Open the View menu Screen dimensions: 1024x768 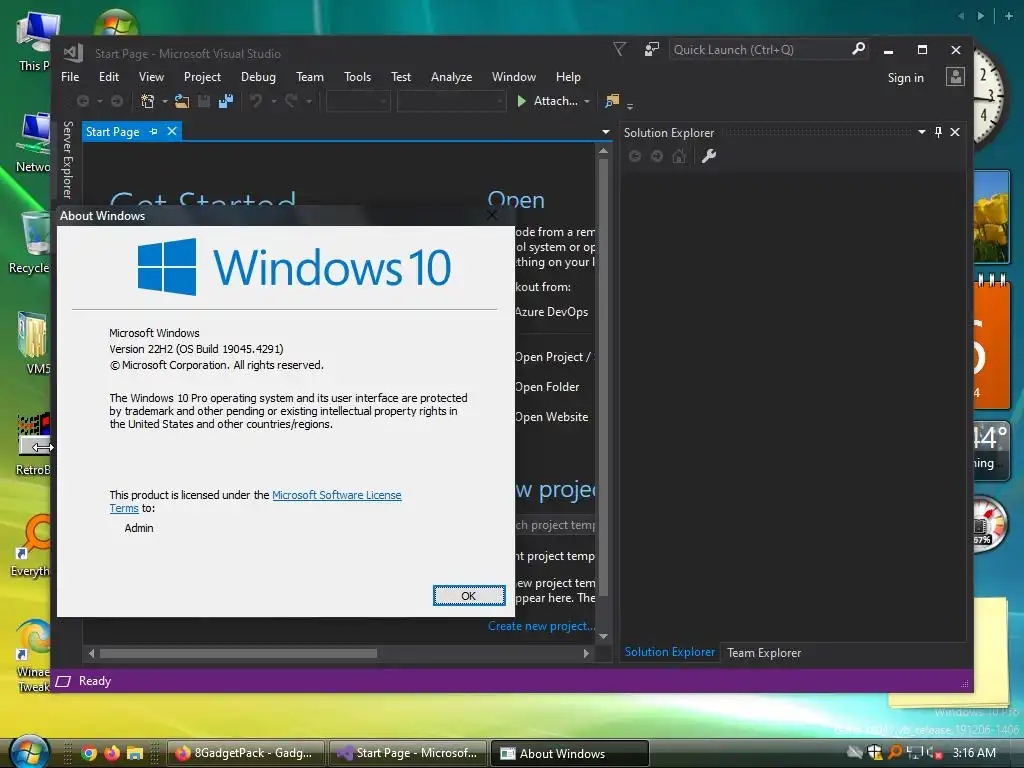151,76
